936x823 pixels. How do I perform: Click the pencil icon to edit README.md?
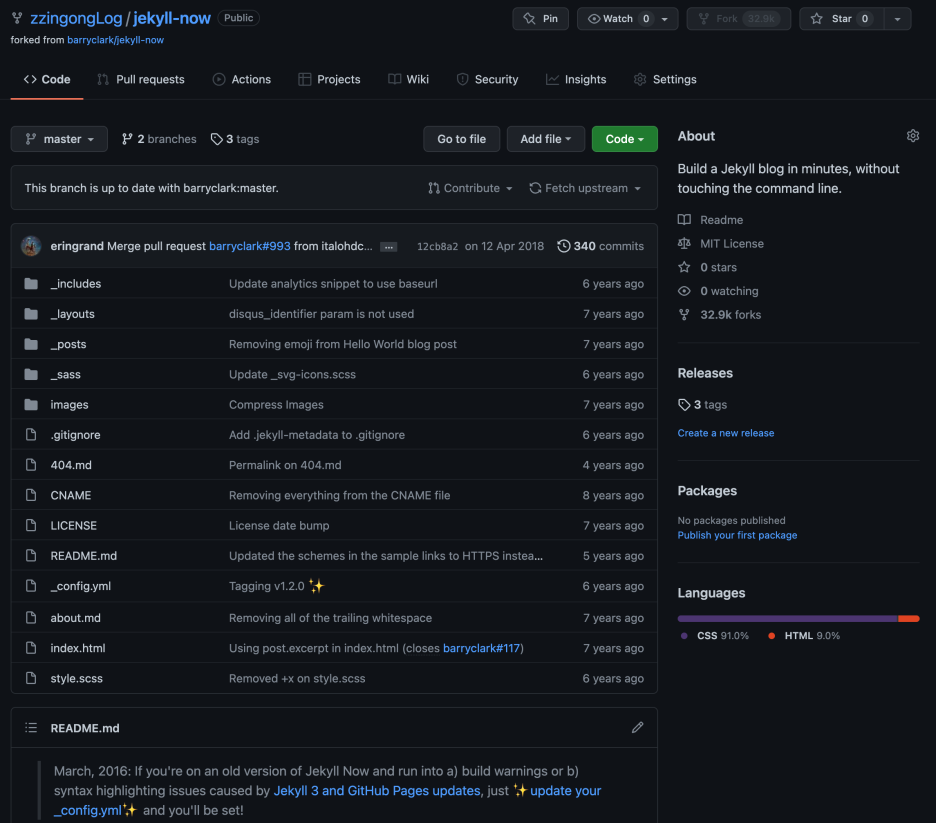pos(638,727)
